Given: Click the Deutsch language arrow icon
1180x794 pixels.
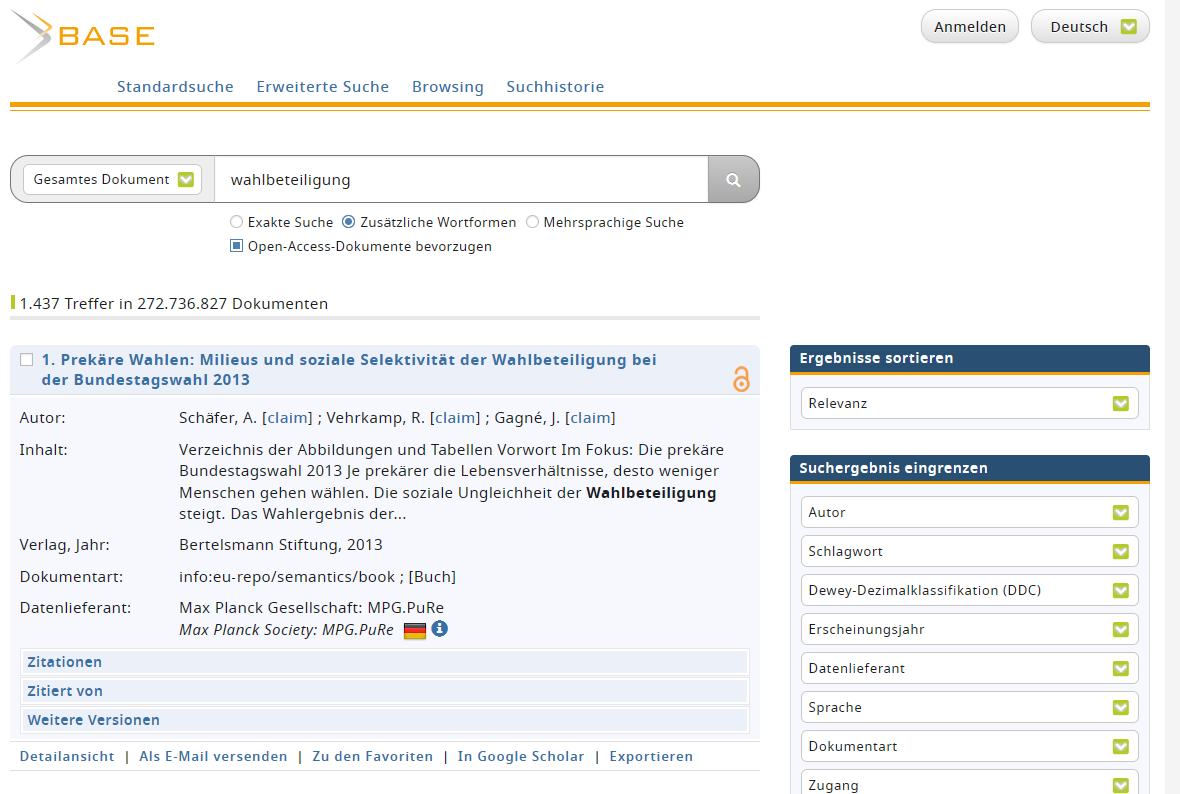Looking at the screenshot, I should tap(1128, 27).
